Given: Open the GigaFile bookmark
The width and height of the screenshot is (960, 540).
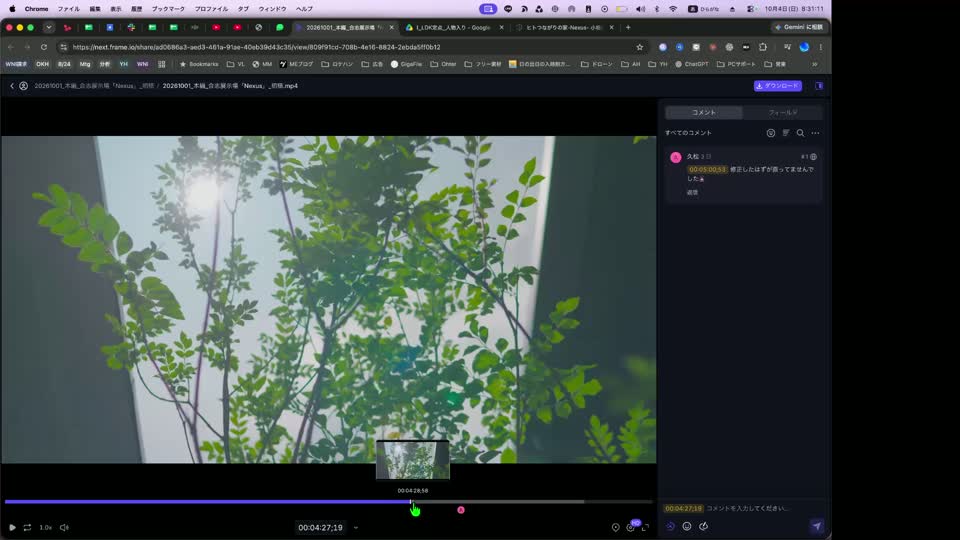Looking at the screenshot, I should click(407, 64).
